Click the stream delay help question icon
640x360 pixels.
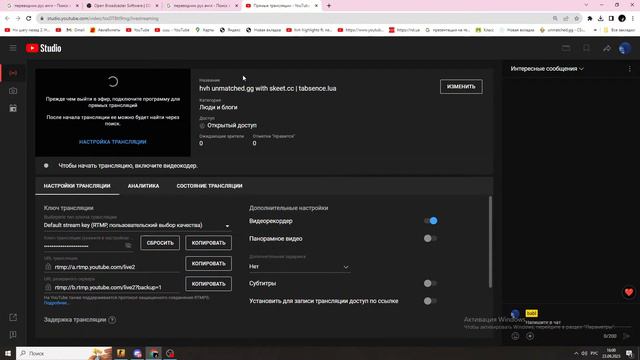click(x=112, y=320)
